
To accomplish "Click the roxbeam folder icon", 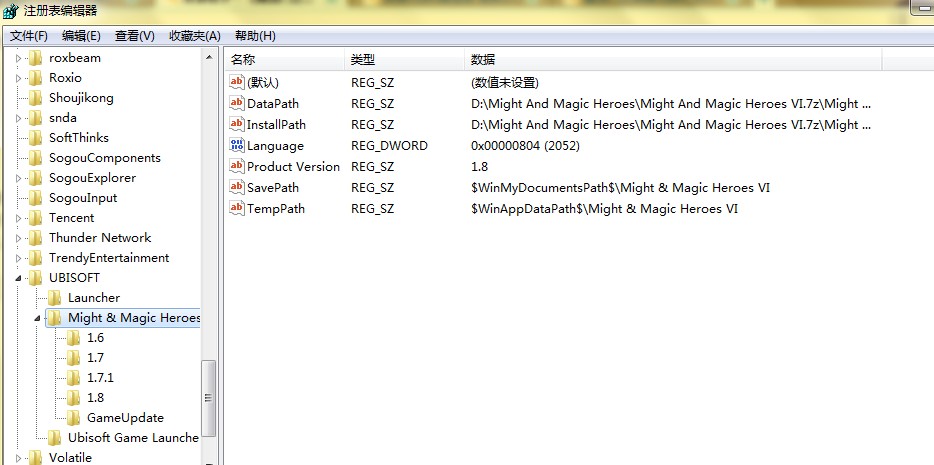I will click(x=36, y=58).
